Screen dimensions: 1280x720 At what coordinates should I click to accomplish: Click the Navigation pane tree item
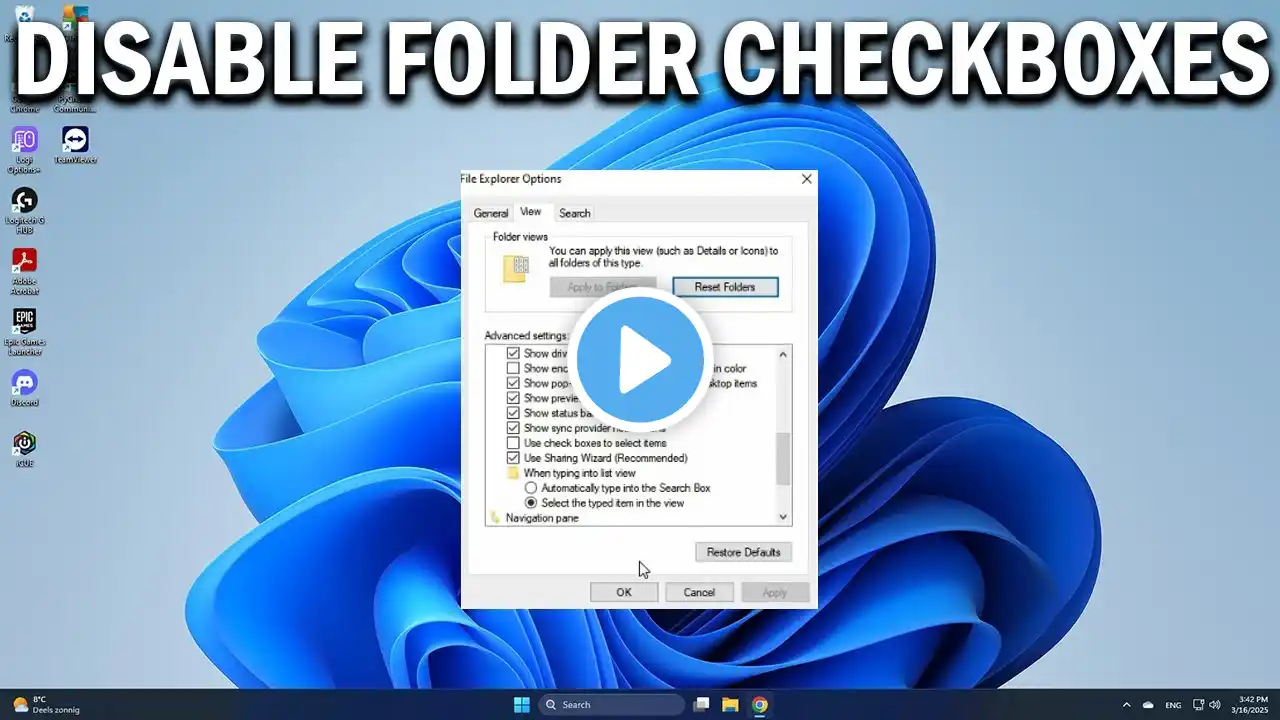pyautogui.click(x=541, y=518)
